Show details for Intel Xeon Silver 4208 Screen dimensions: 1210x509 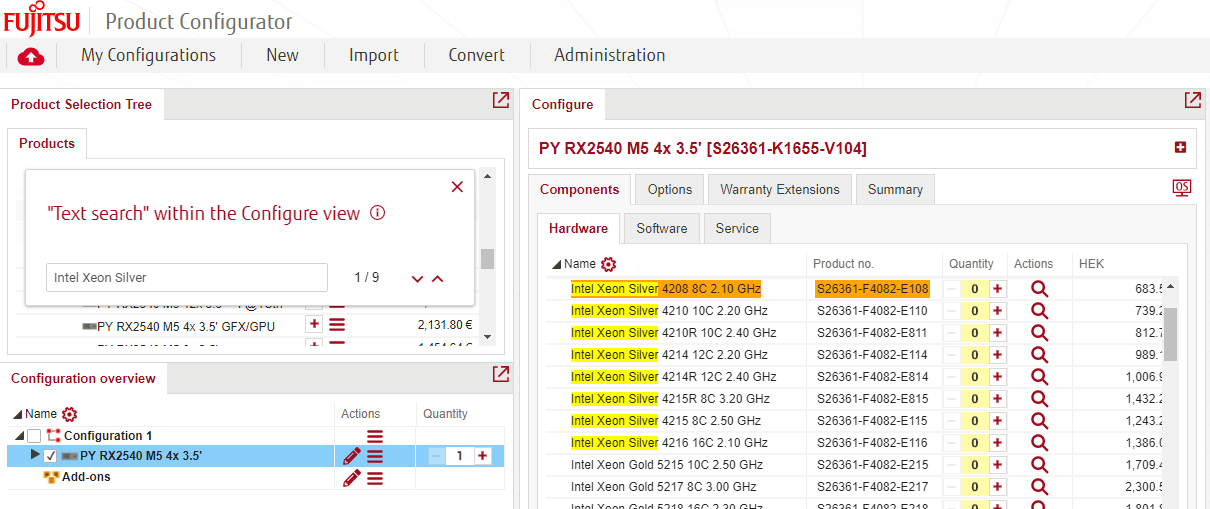tap(1039, 289)
